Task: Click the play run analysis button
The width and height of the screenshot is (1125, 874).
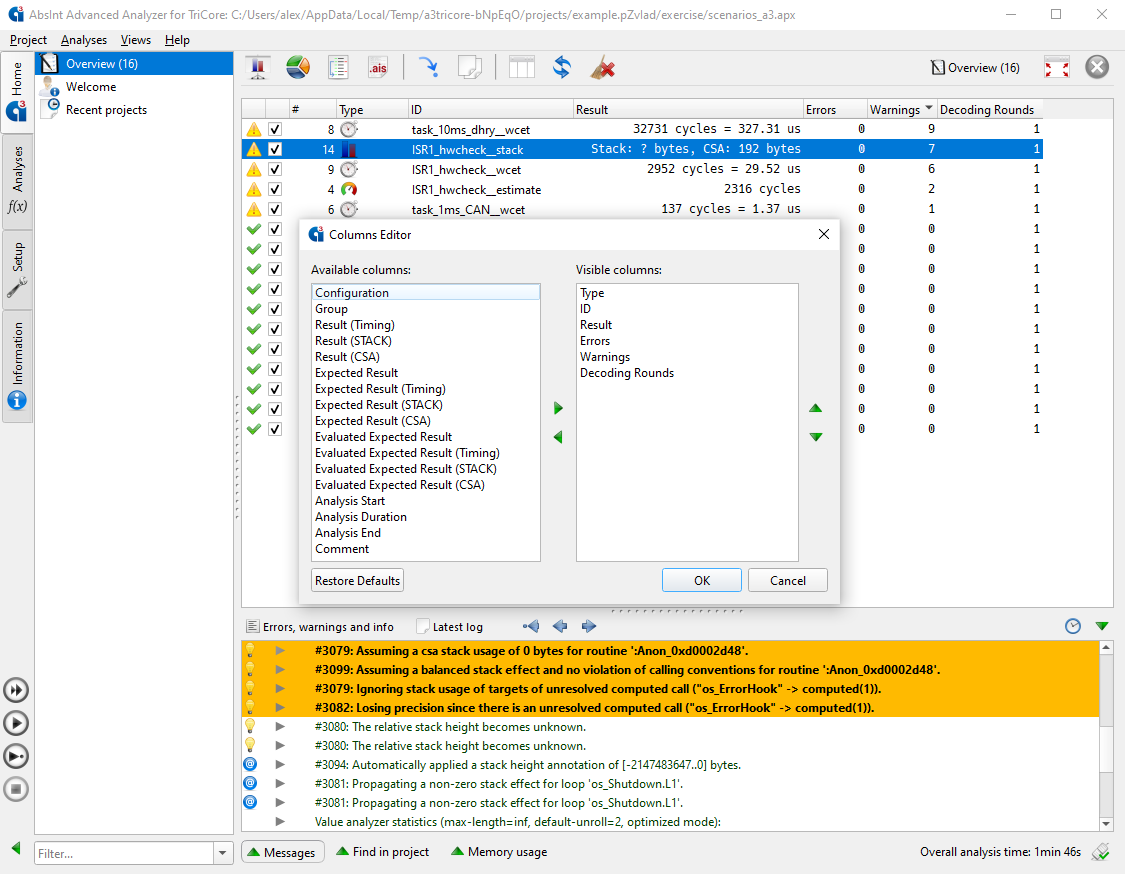Action: (x=16, y=723)
